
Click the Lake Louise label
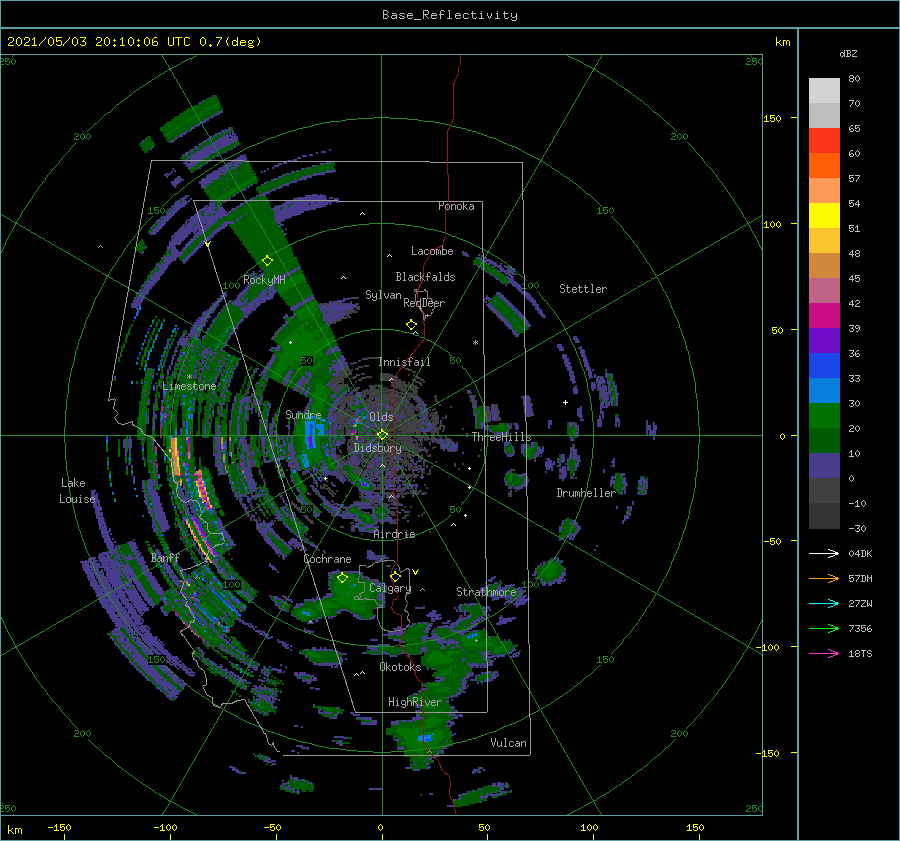(77, 491)
